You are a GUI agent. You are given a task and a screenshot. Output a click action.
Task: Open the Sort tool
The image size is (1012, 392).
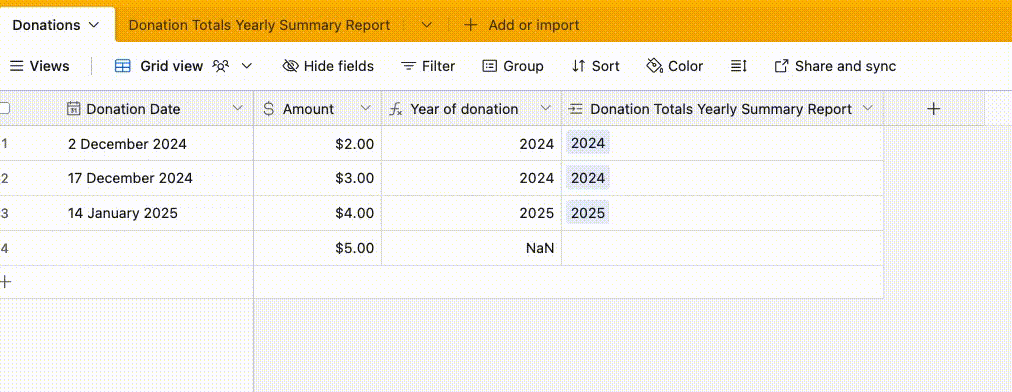tap(595, 66)
